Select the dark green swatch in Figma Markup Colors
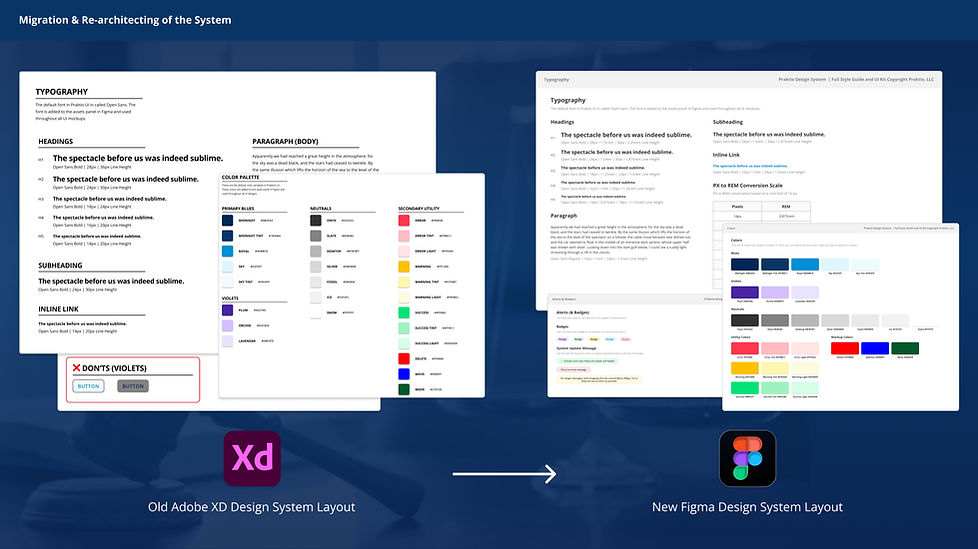The image size is (978, 549). pos(905,348)
